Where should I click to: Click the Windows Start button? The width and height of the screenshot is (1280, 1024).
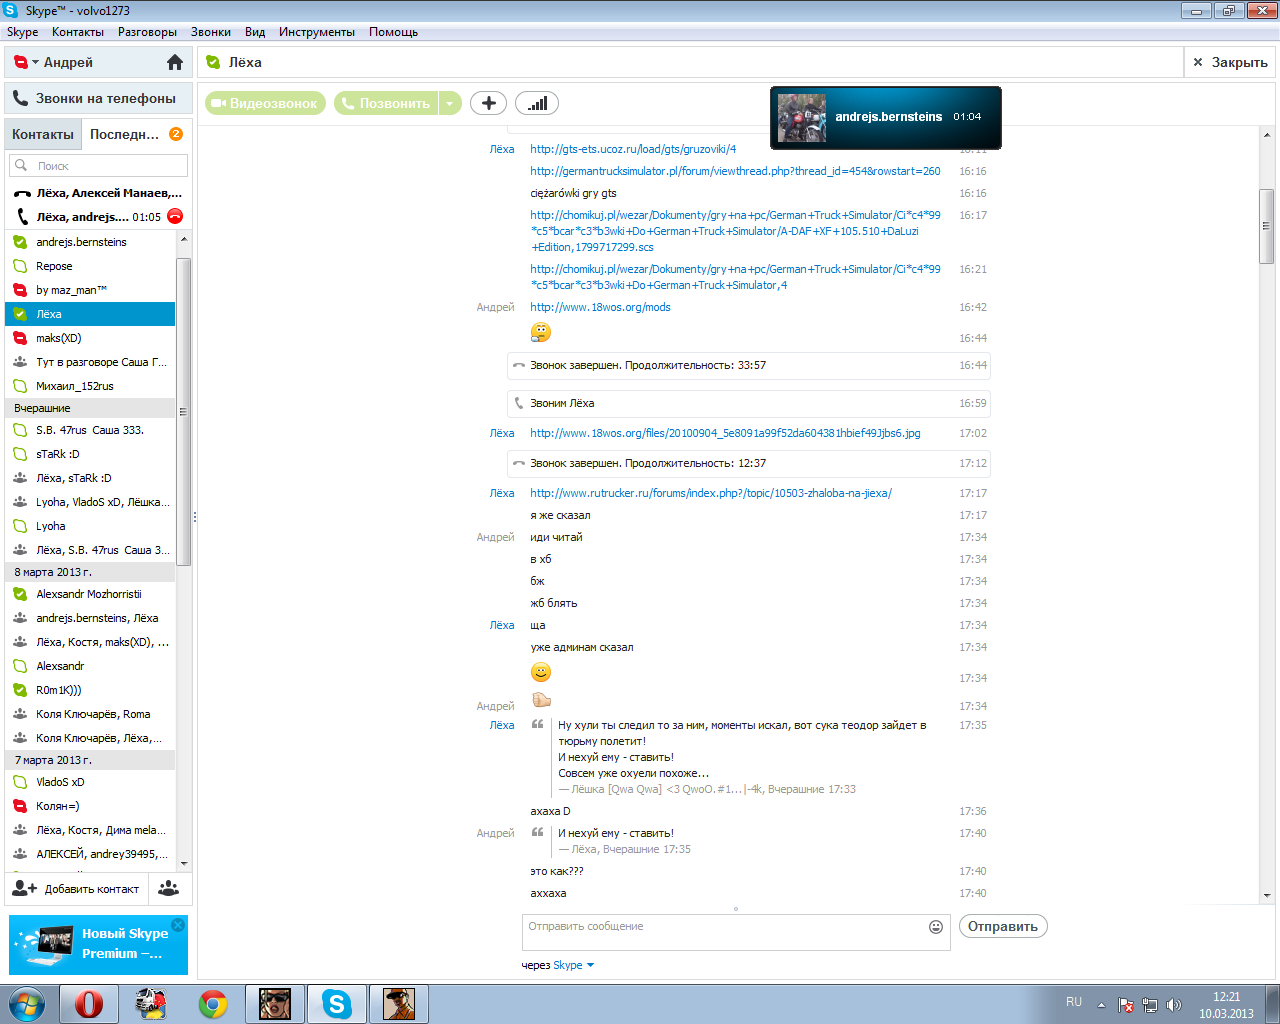tap(27, 1004)
